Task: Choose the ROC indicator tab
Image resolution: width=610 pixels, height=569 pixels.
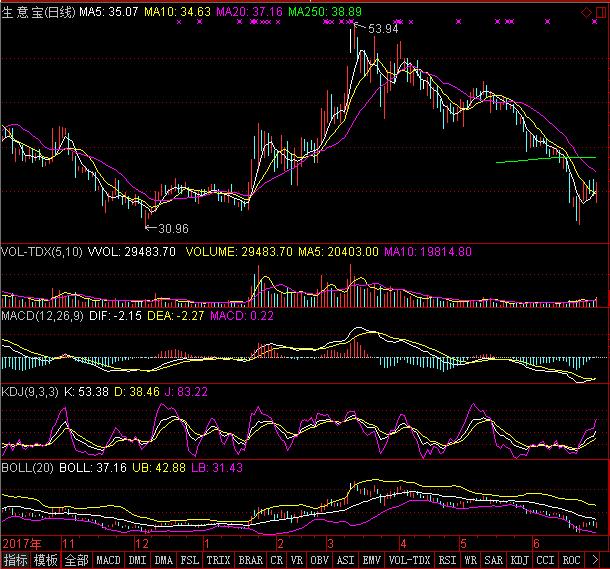Action: 571,560
